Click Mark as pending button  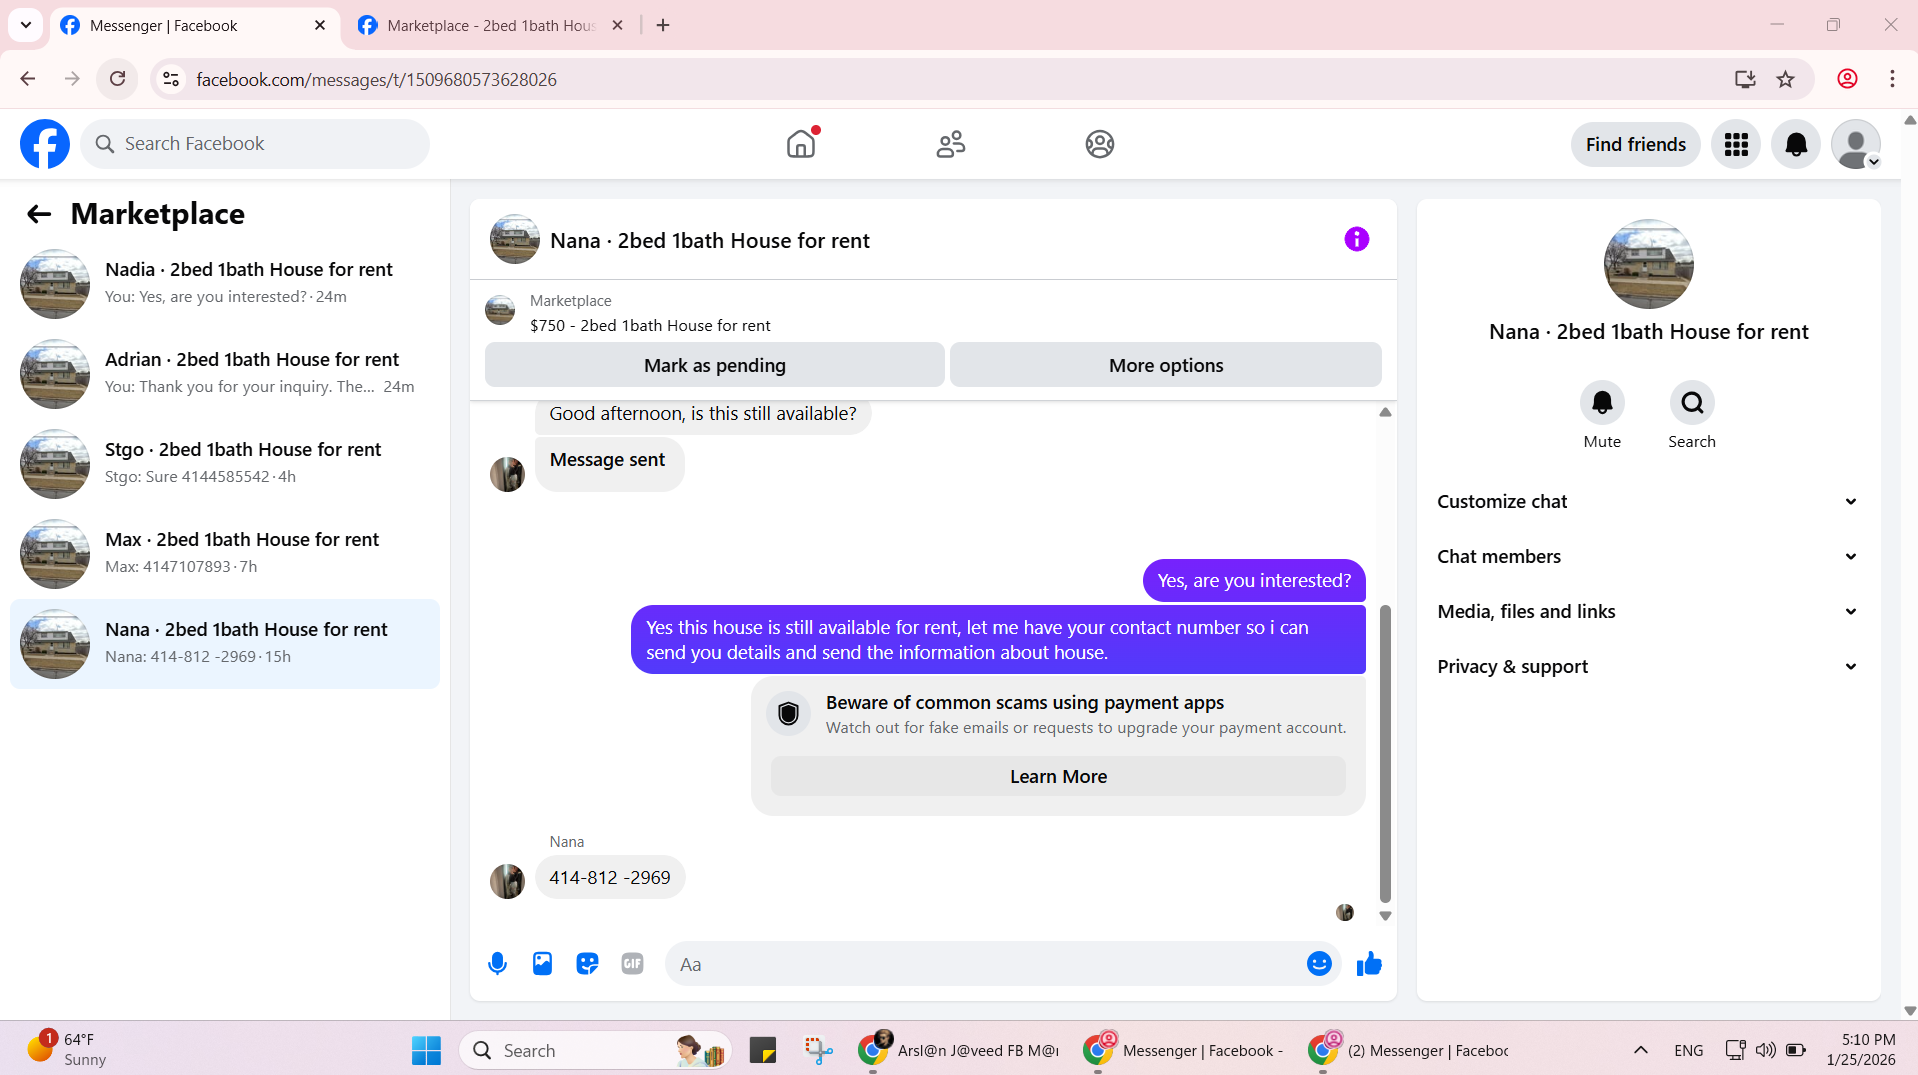click(x=714, y=365)
